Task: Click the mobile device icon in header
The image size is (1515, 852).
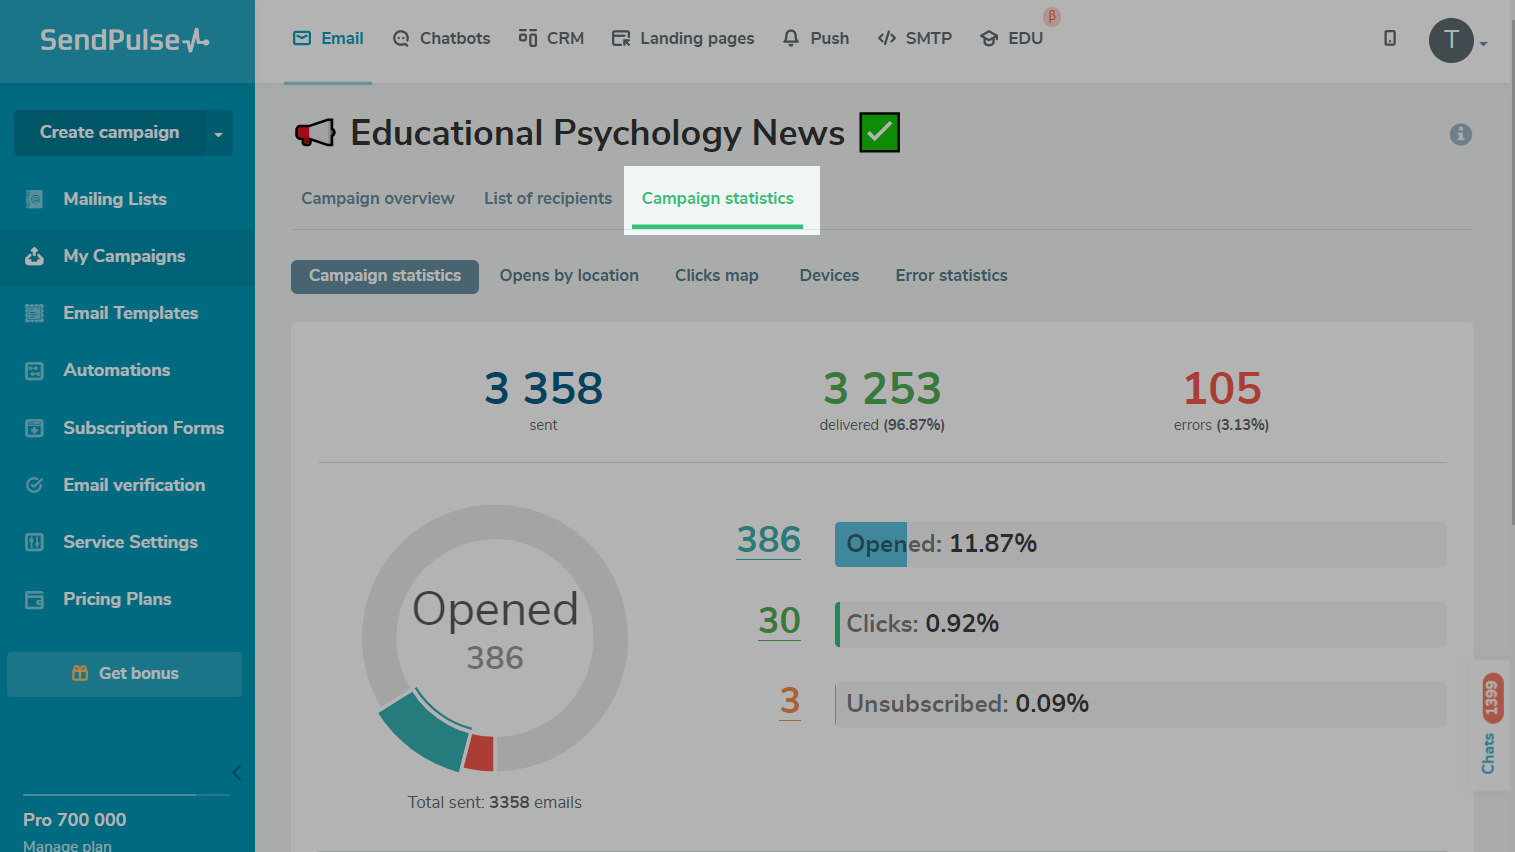Action: tap(1389, 38)
